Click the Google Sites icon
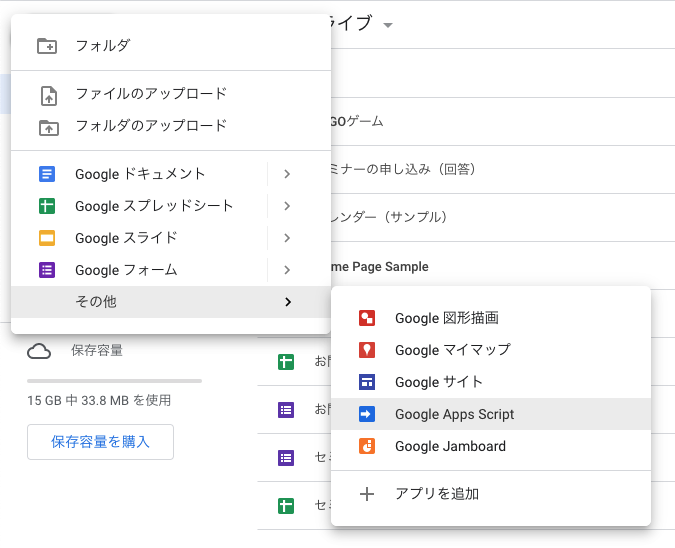Viewport: 675px width, 548px height. (x=367, y=382)
